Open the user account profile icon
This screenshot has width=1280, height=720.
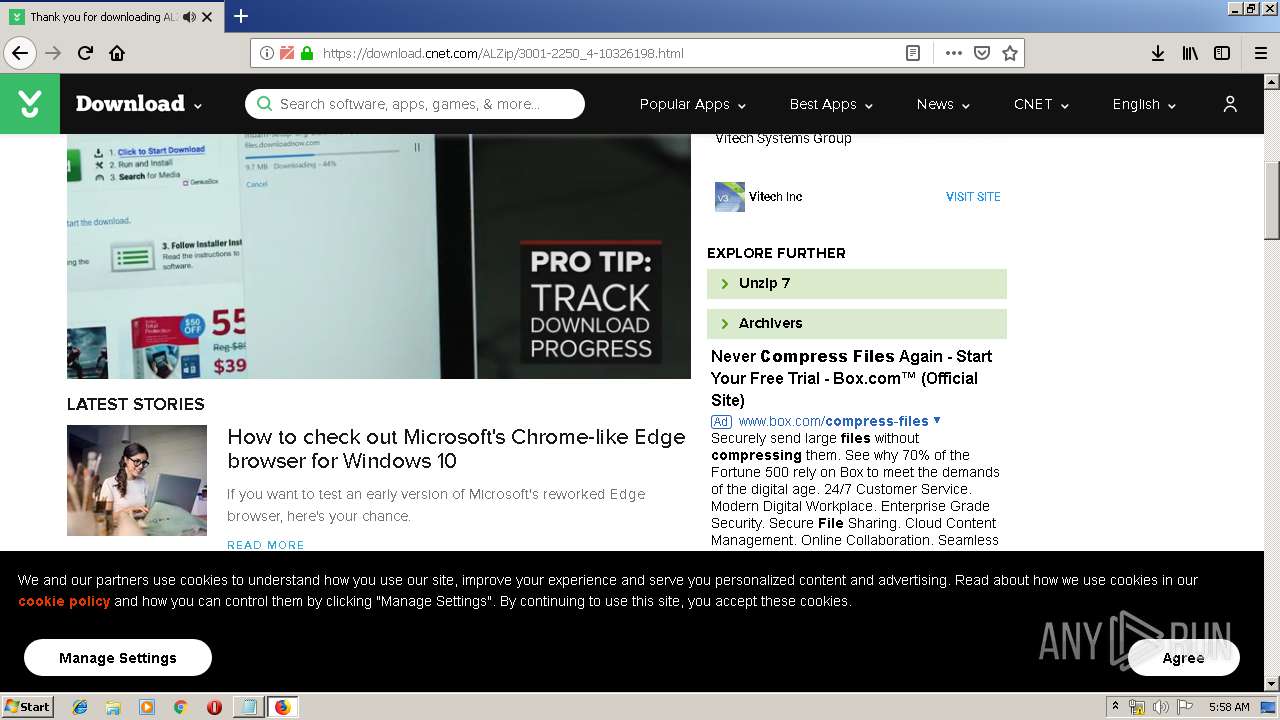pos(1230,104)
